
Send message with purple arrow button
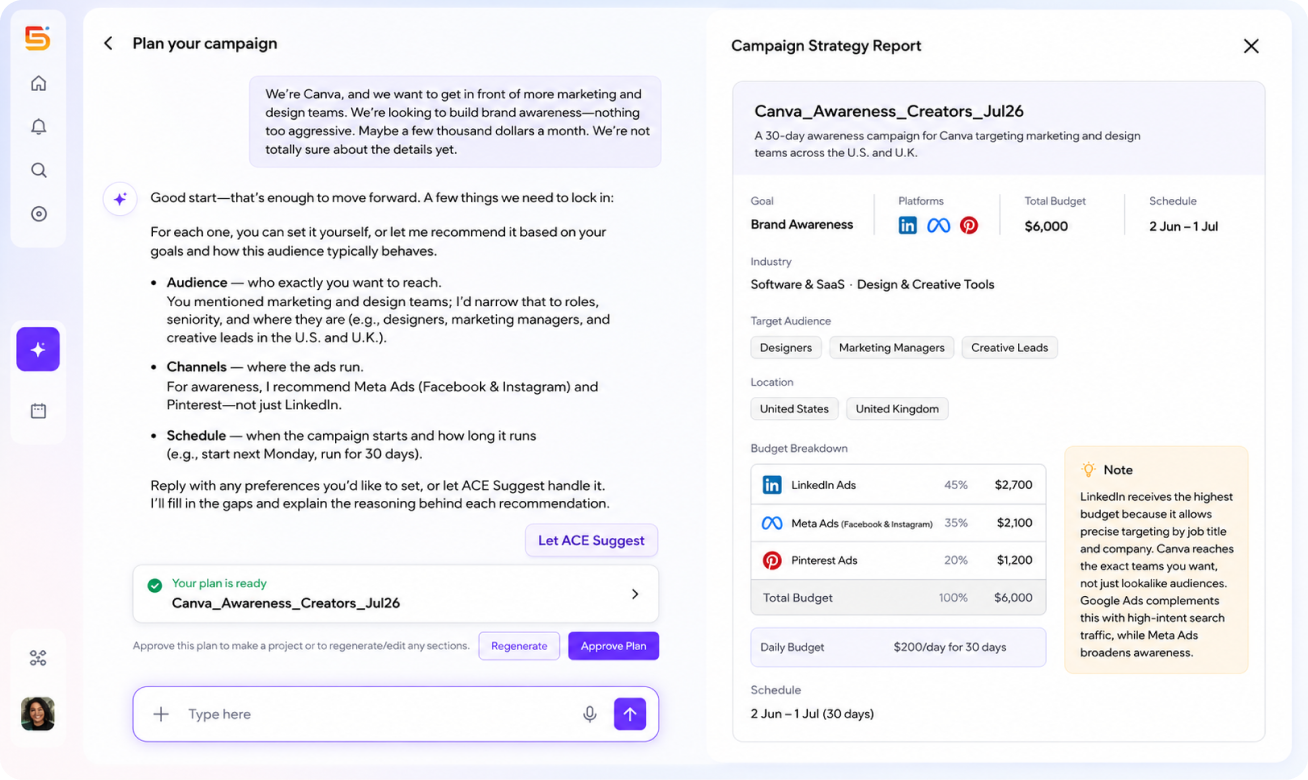pyautogui.click(x=630, y=714)
